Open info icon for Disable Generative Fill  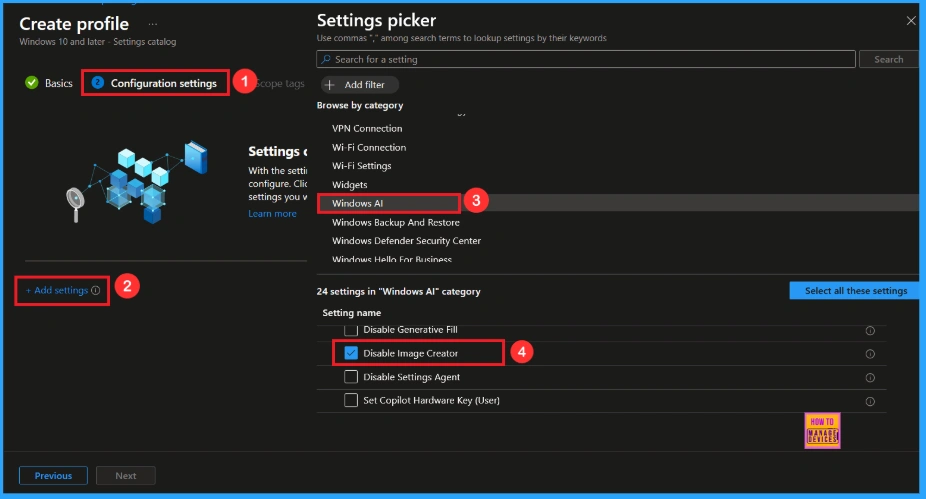pyautogui.click(x=870, y=331)
